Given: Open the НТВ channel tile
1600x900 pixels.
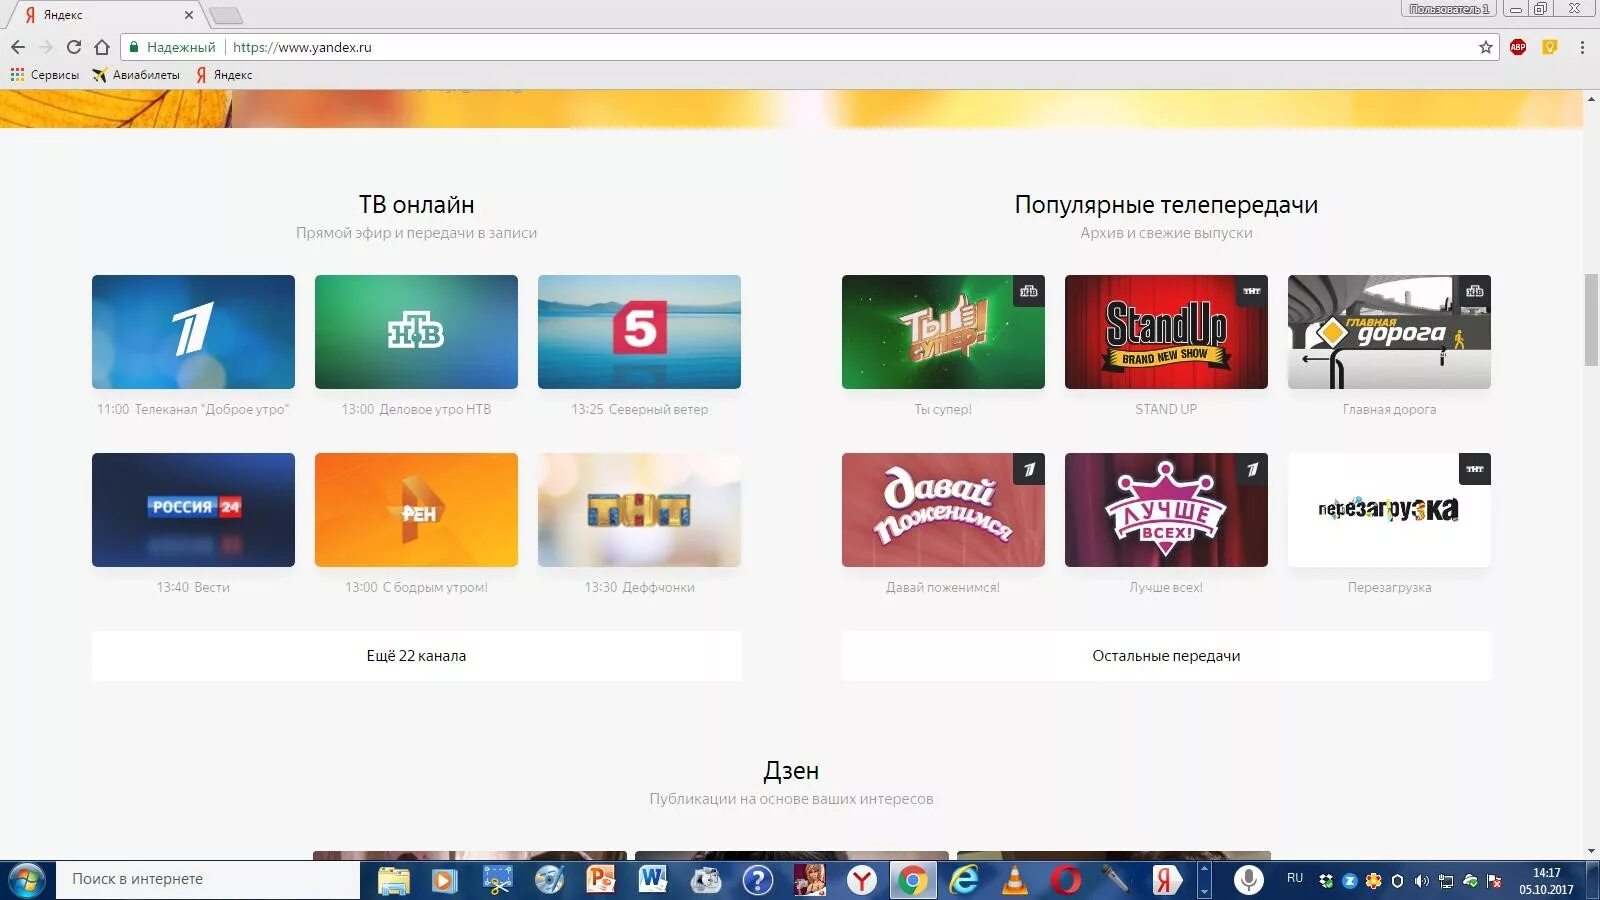Looking at the screenshot, I should tap(416, 332).
